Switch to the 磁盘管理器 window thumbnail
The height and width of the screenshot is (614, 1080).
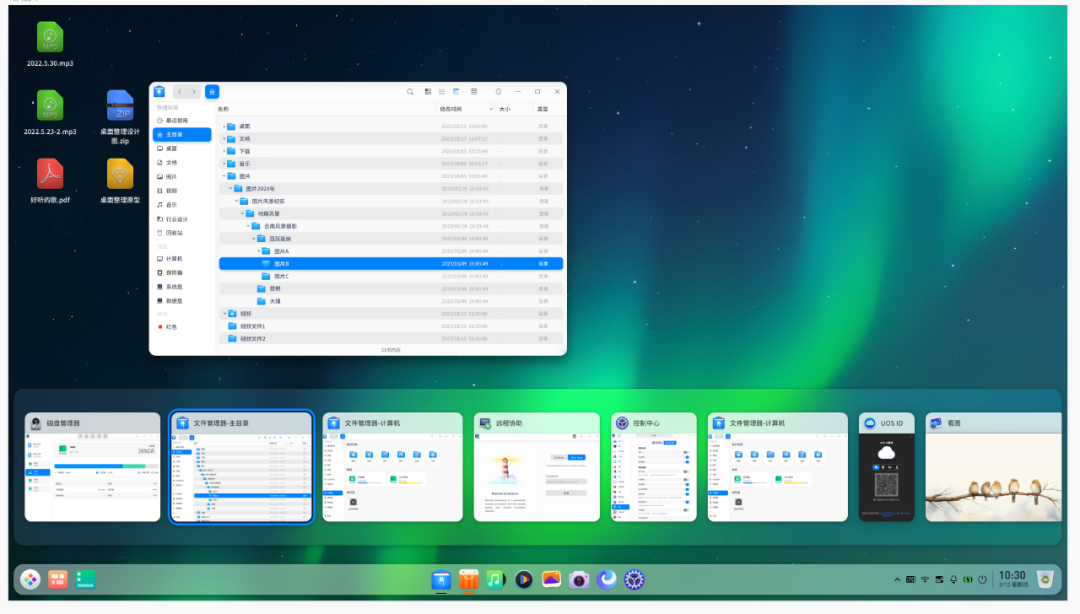[x=92, y=467]
